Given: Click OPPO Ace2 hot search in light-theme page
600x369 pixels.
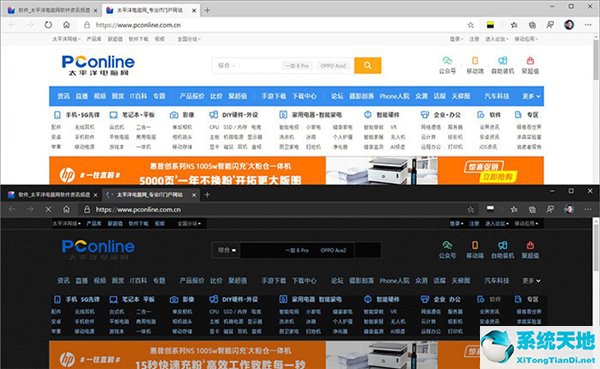Looking at the screenshot, I should coord(333,65).
